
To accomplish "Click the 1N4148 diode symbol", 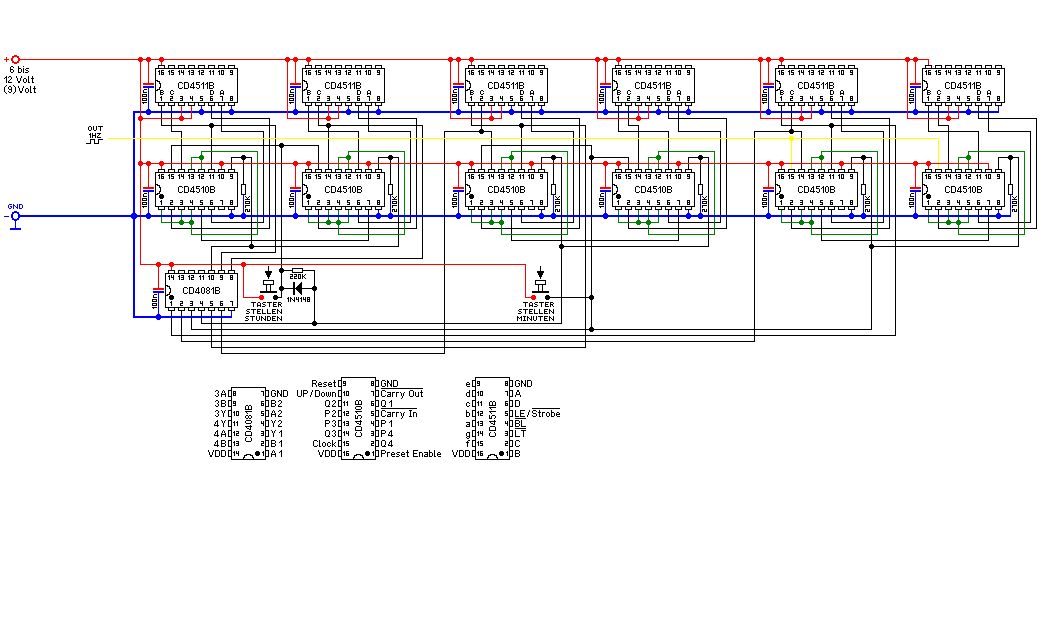I will coord(295,286).
